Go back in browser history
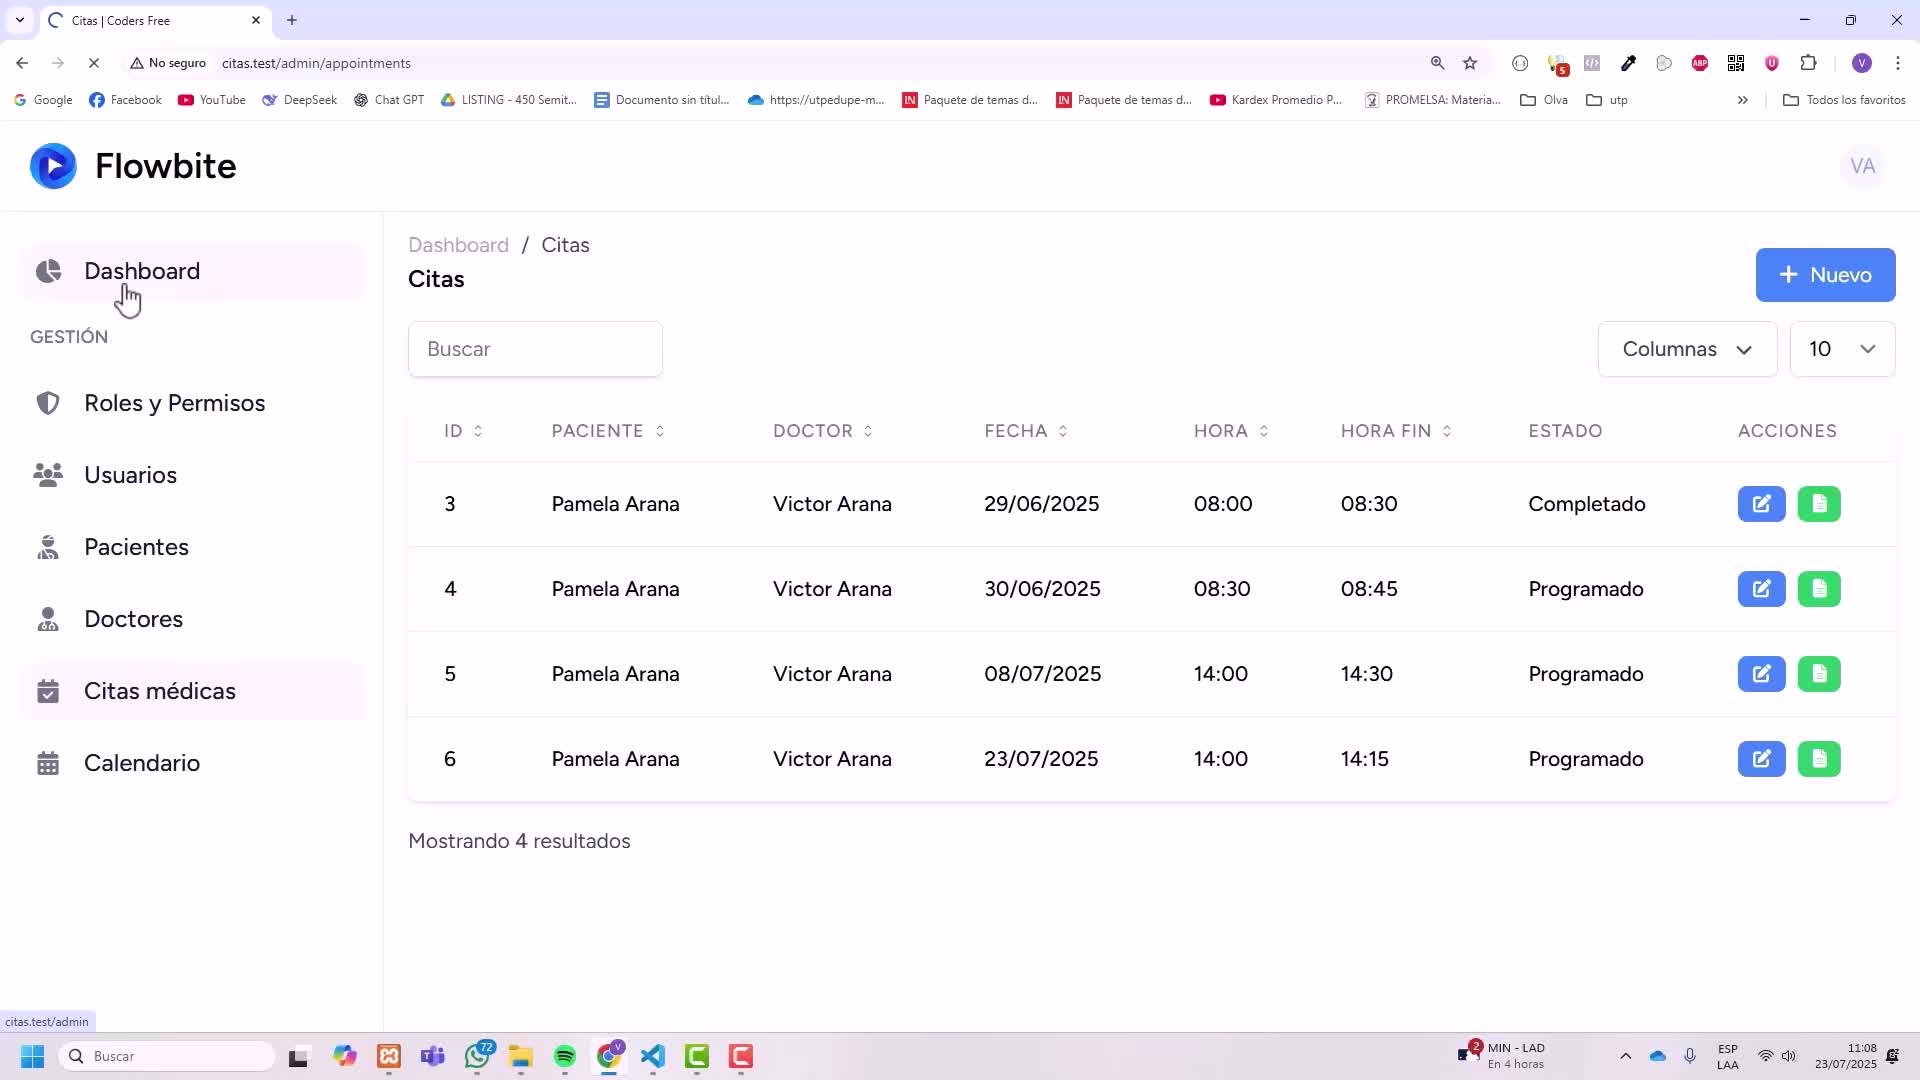 click(22, 63)
